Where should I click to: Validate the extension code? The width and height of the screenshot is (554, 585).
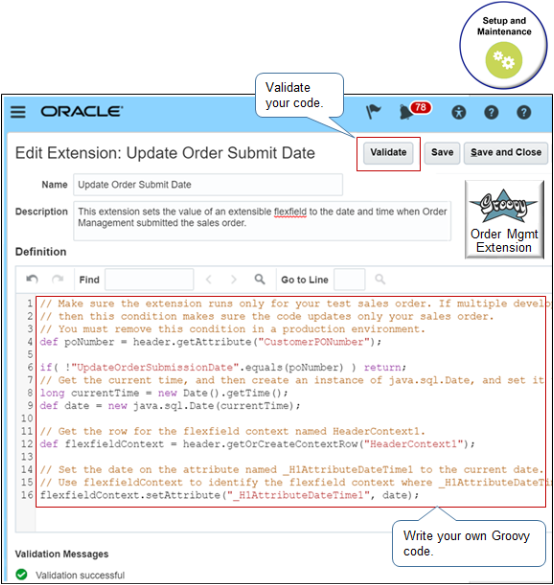click(x=388, y=153)
